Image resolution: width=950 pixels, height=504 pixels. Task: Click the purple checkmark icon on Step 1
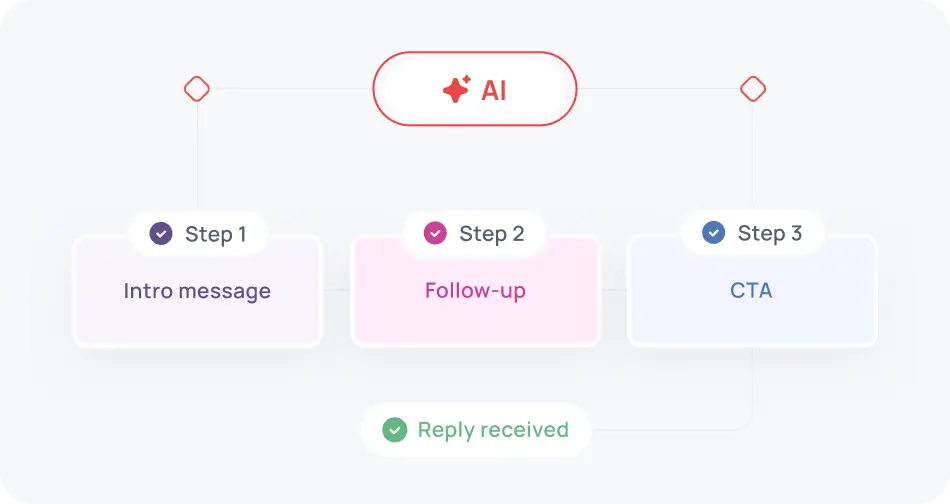point(161,234)
